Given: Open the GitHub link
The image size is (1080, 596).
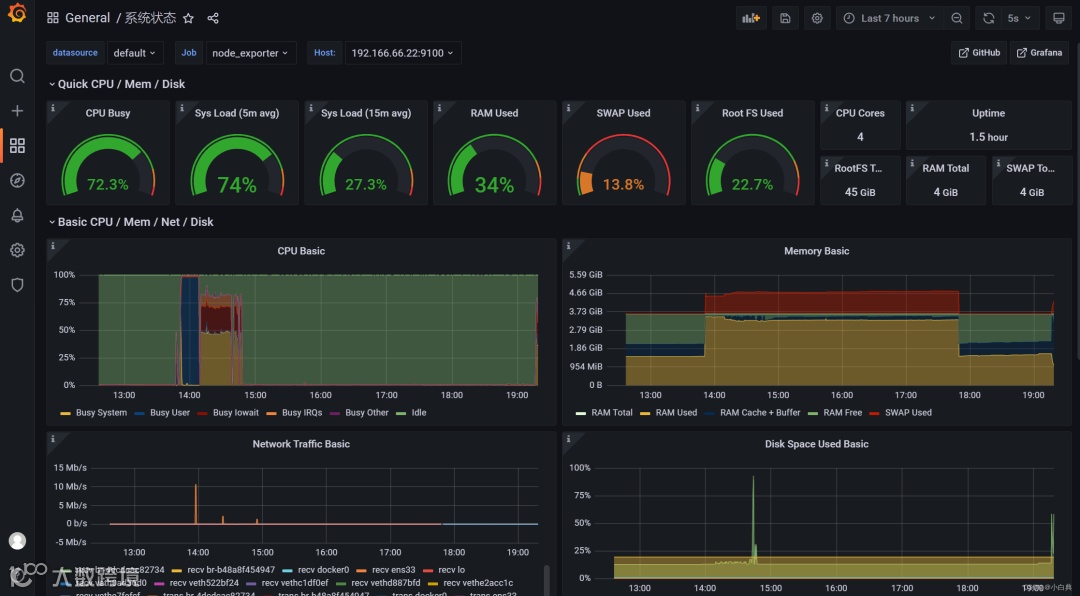Looking at the screenshot, I should coord(979,53).
